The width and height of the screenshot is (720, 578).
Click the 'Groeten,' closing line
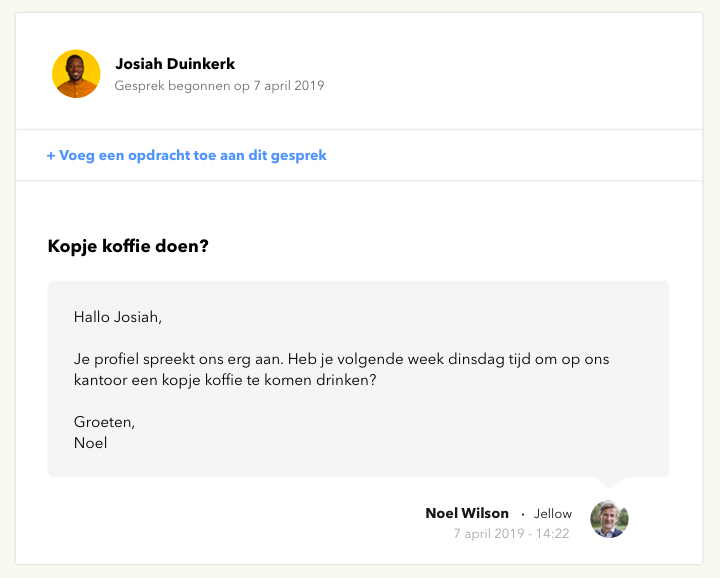tap(104, 421)
